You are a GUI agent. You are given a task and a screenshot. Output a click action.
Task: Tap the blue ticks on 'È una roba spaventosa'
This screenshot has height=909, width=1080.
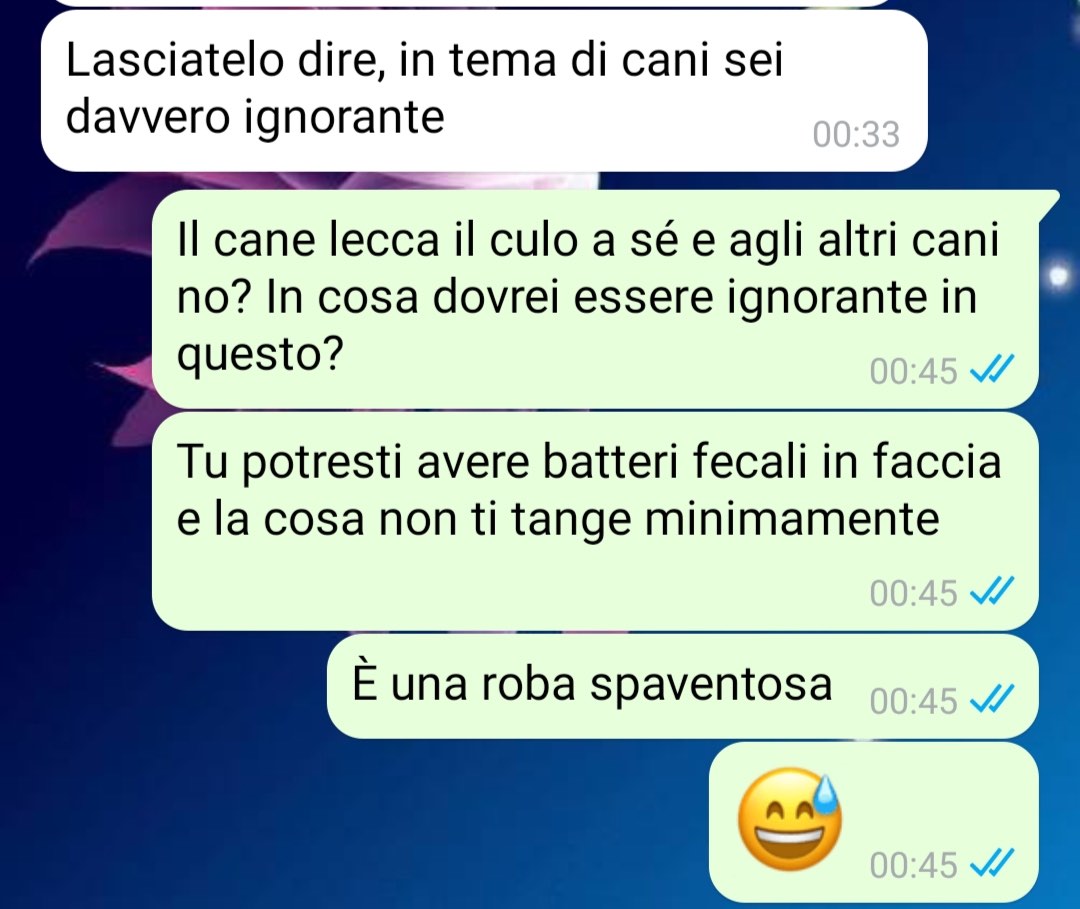click(991, 700)
